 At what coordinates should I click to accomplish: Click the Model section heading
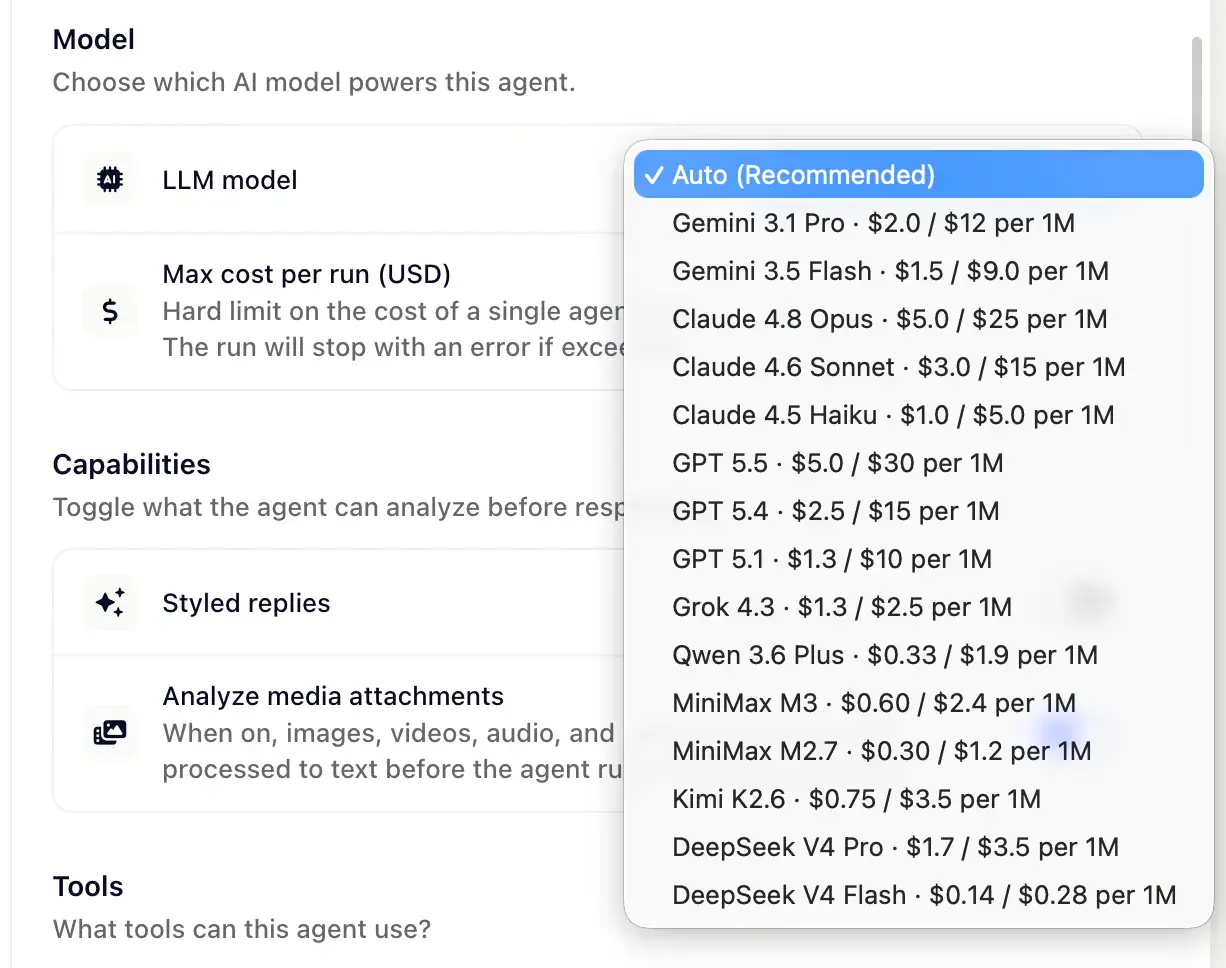click(94, 40)
